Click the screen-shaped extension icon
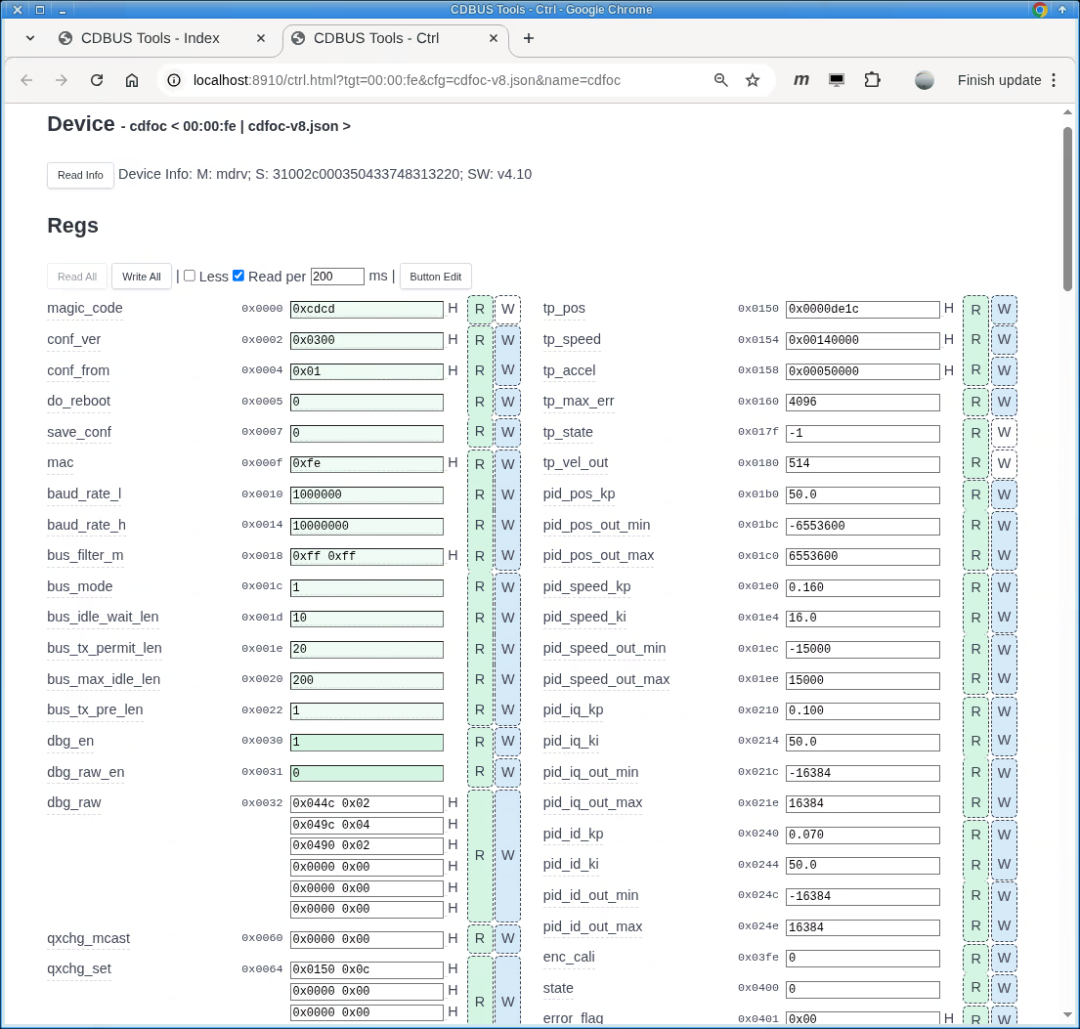This screenshot has width=1080, height=1029. (836, 80)
